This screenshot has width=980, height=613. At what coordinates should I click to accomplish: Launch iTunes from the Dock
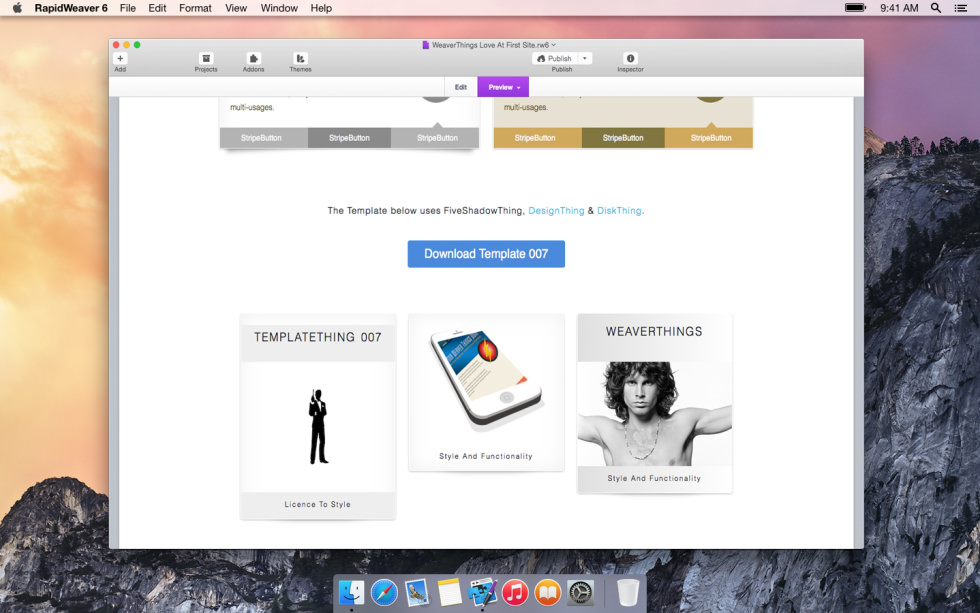coord(515,592)
